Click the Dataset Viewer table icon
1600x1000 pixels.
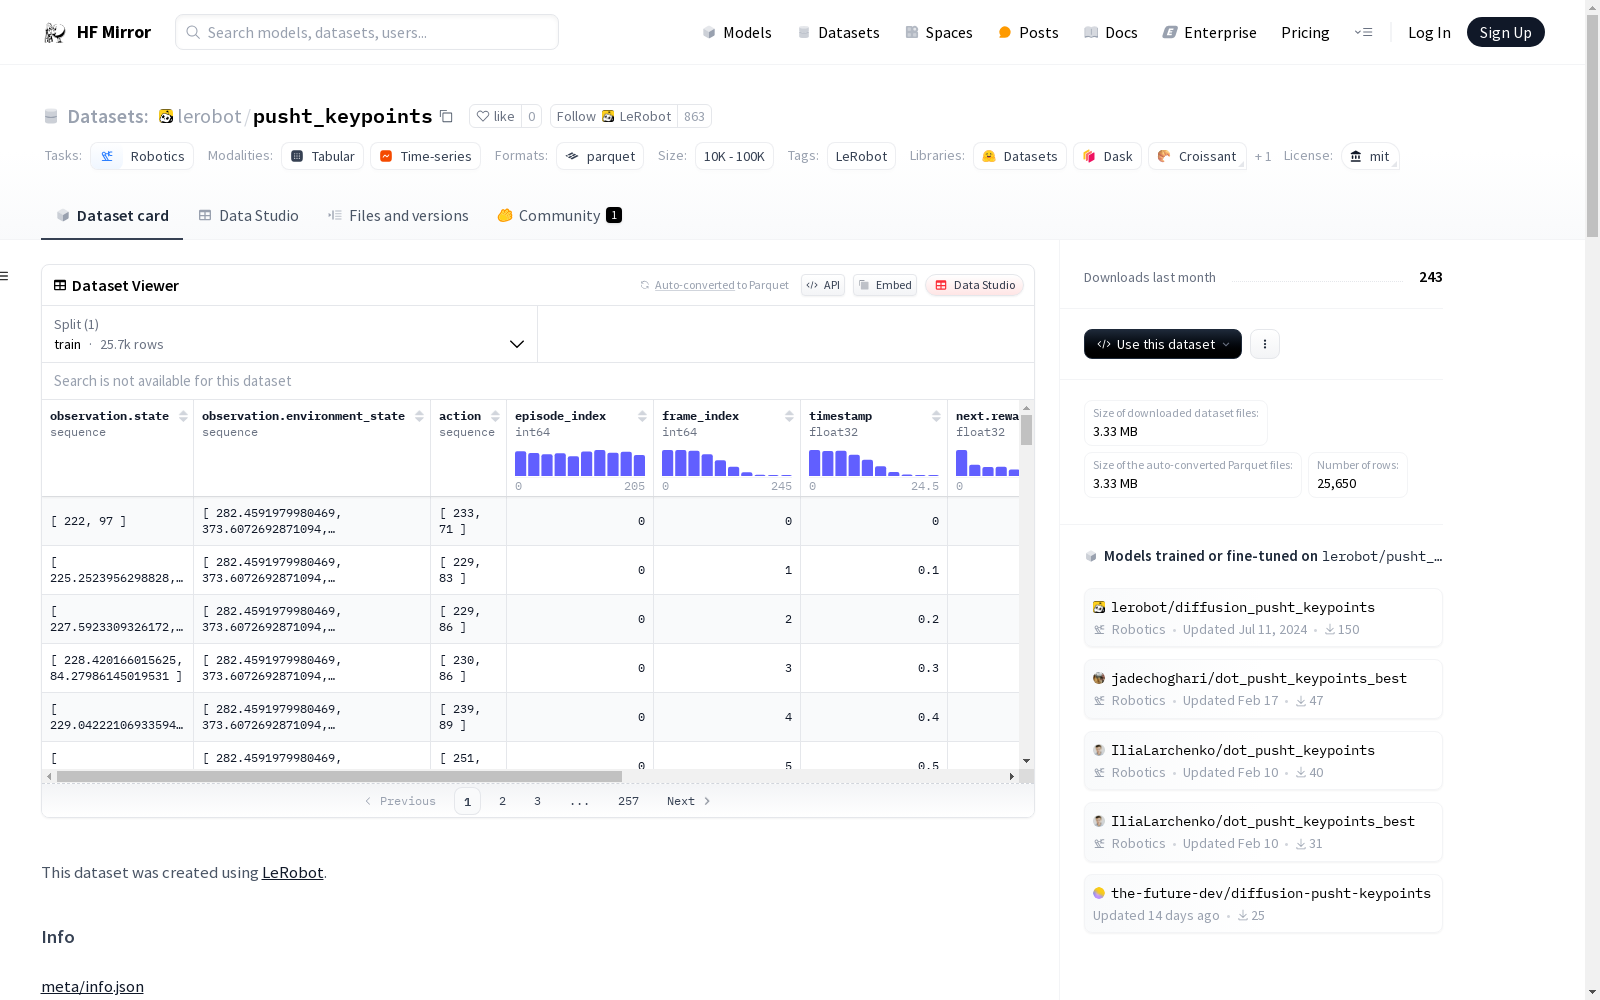tap(60, 286)
